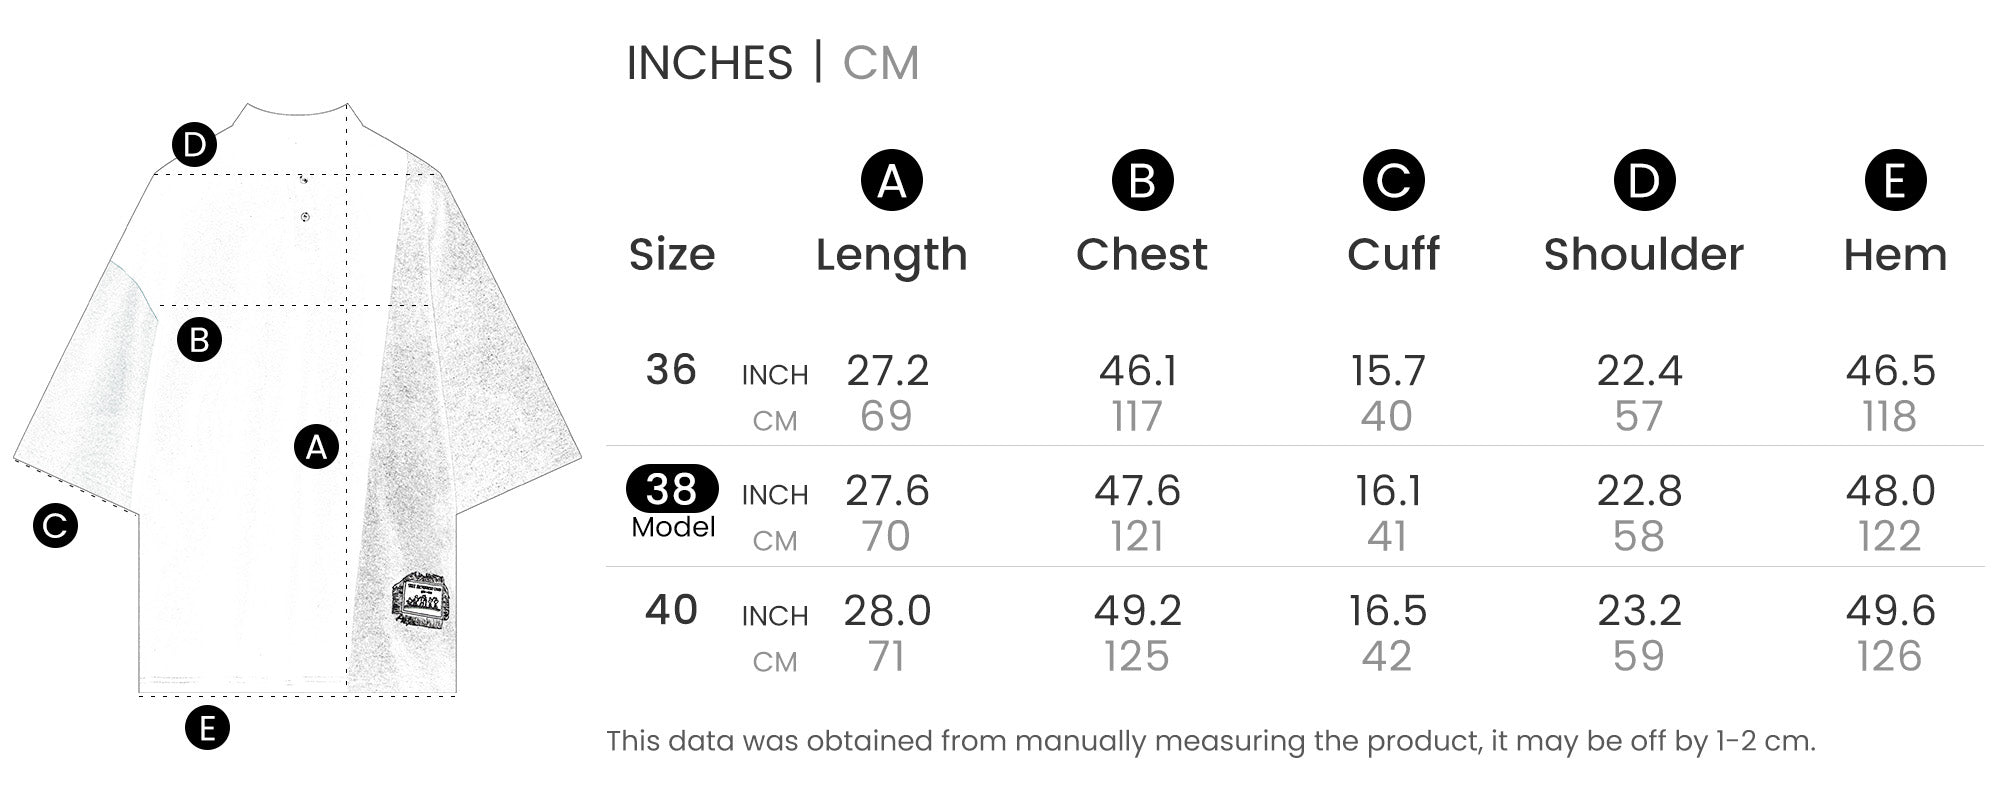Click the C cuff marker on the diagram
This screenshot has width=2000, height=806.
point(55,525)
